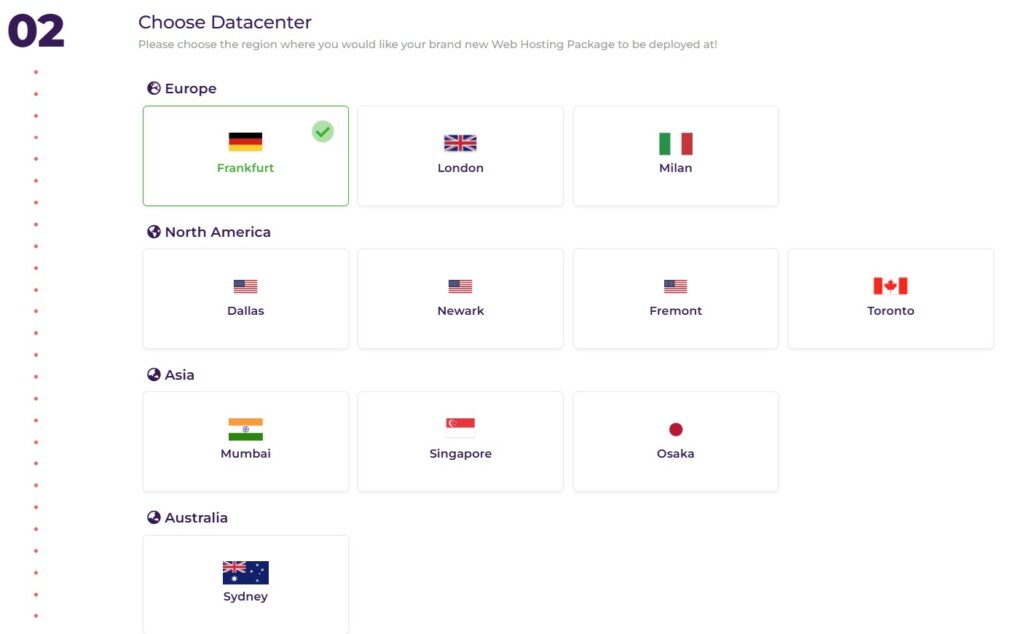1024x634 pixels.
Task: Click the German flag icon for Frankfurt
Action: tap(245, 142)
